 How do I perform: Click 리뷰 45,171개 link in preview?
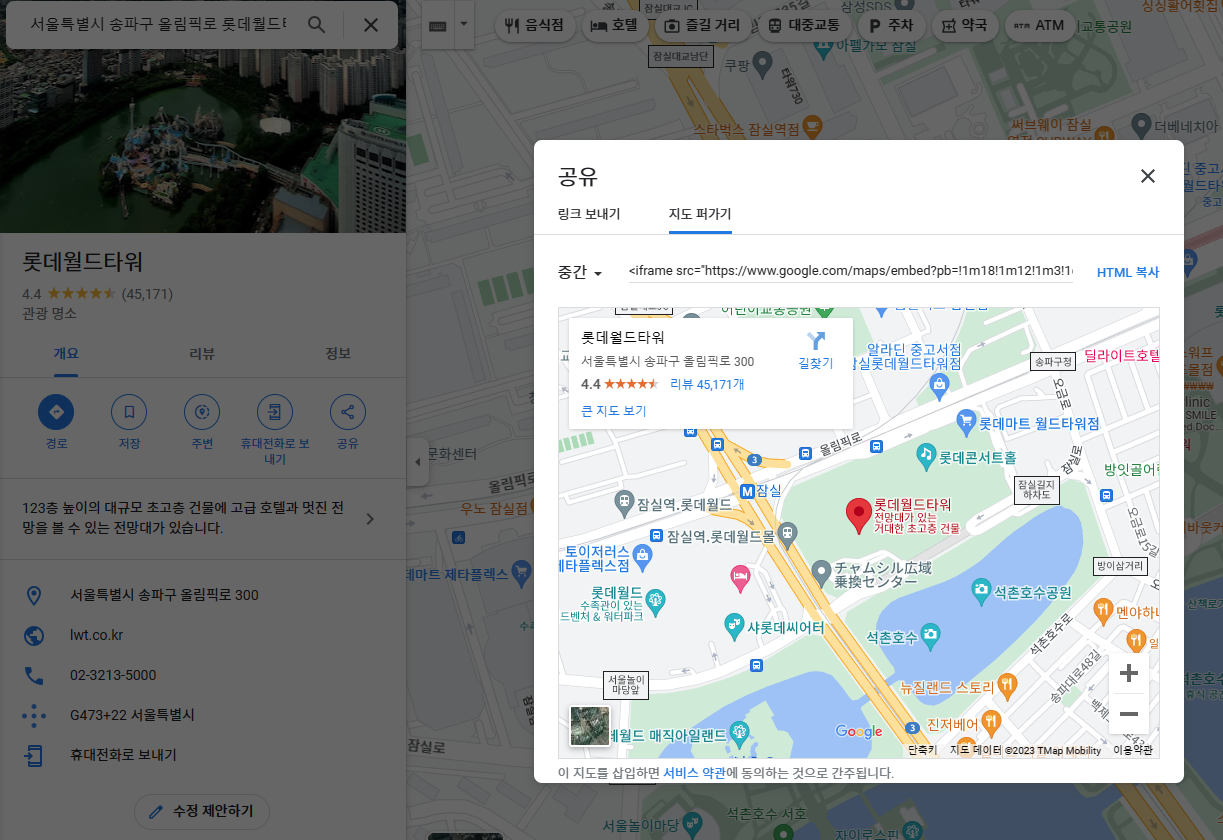click(x=707, y=384)
